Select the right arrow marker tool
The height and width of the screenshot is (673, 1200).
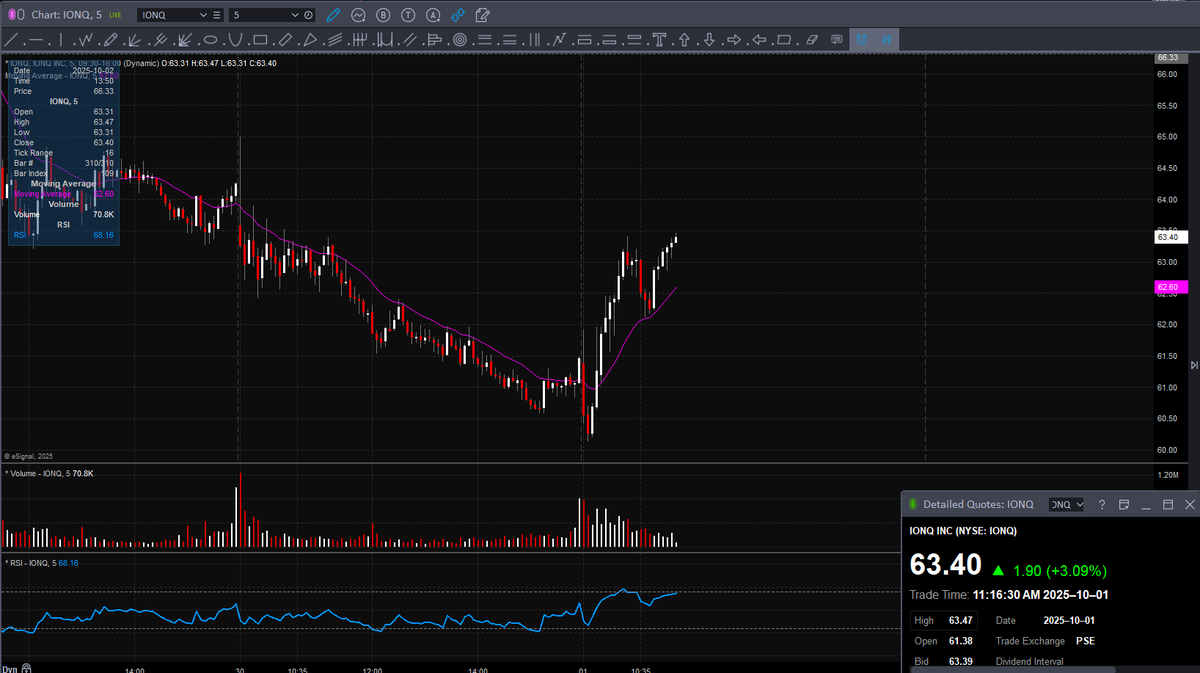click(734, 40)
